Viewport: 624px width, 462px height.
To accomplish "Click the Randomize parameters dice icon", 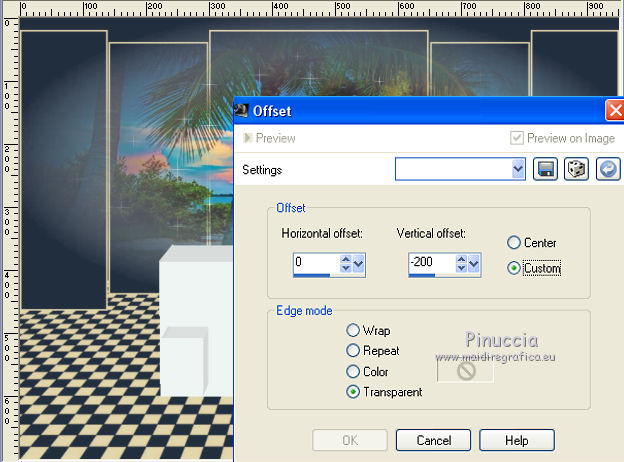I will coord(576,169).
